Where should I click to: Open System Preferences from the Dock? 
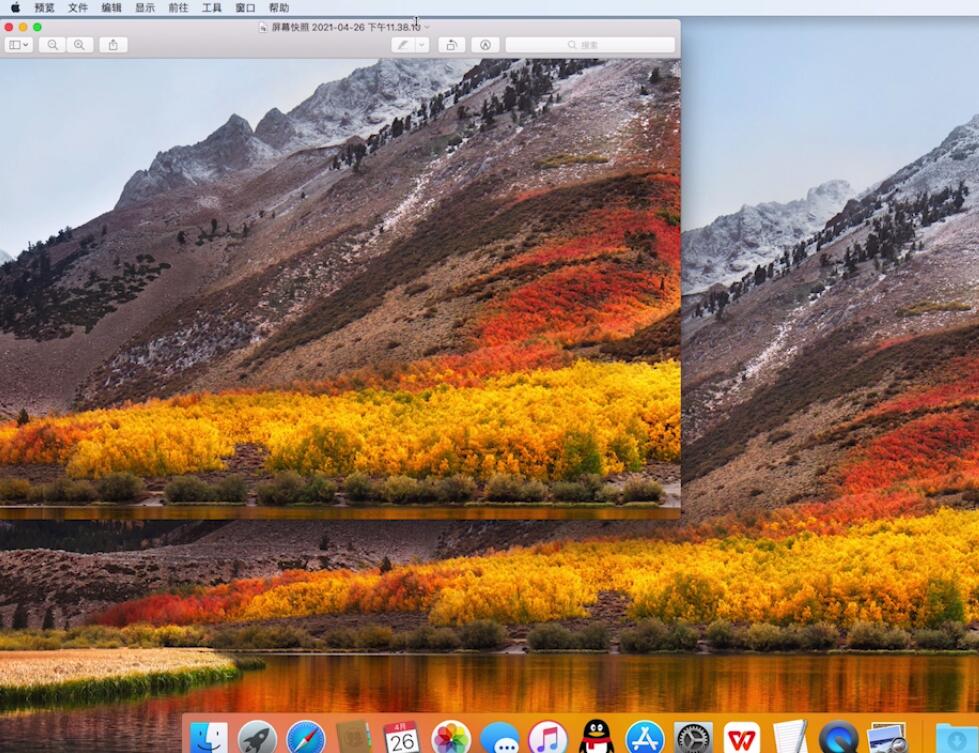pyautogui.click(x=693, y=738)
